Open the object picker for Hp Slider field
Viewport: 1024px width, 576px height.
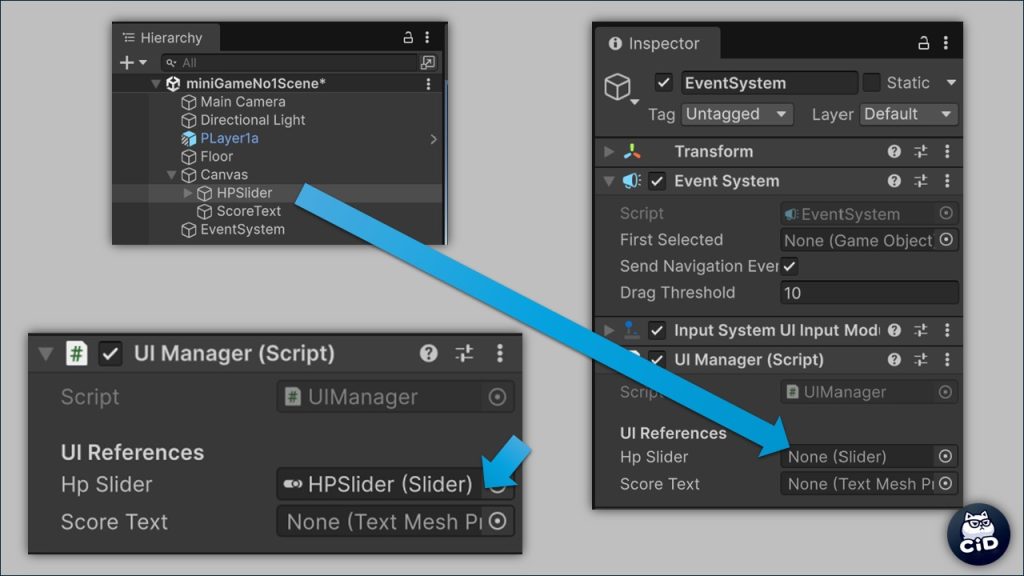(945, 456)
